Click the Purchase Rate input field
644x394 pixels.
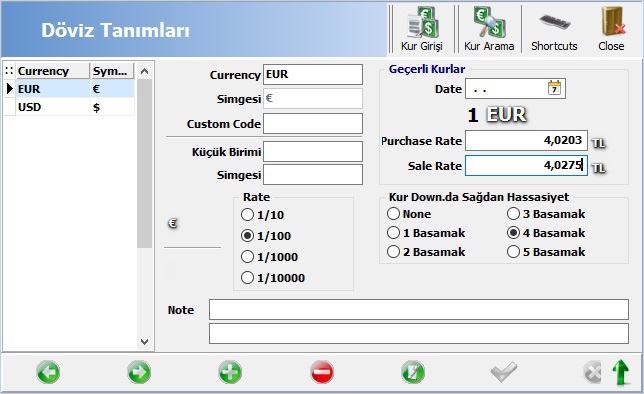[526, 141]
